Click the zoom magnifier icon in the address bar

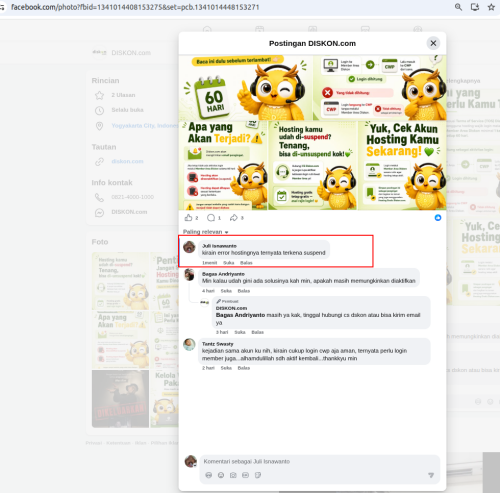pyautogui.click(x=458, y=7)
